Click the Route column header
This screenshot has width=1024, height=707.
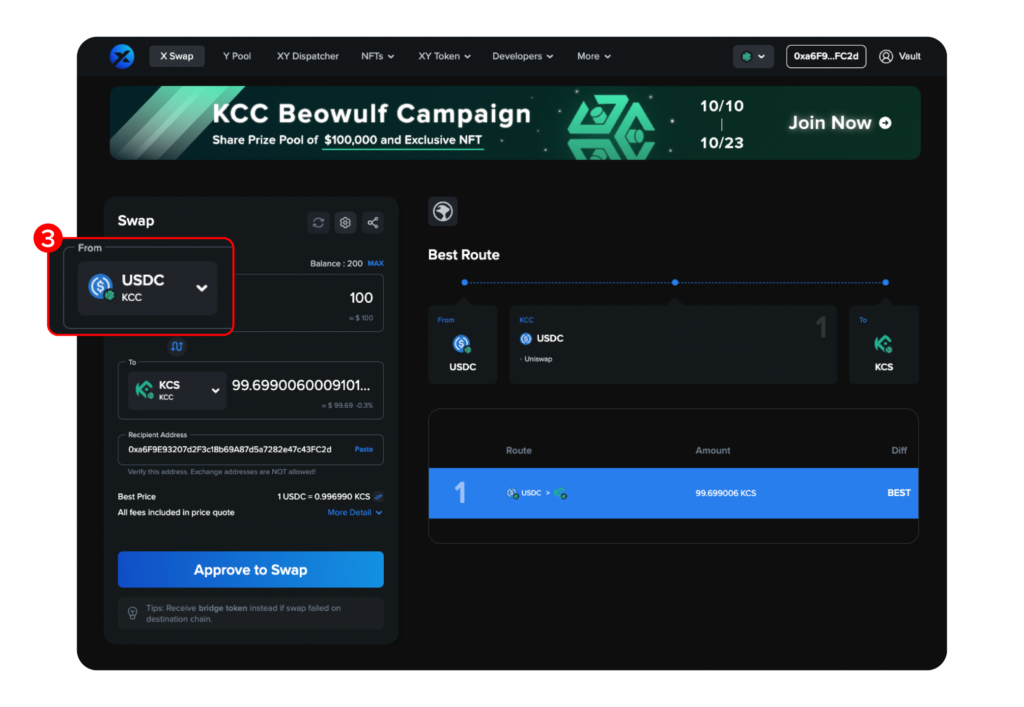click(519, 450)
